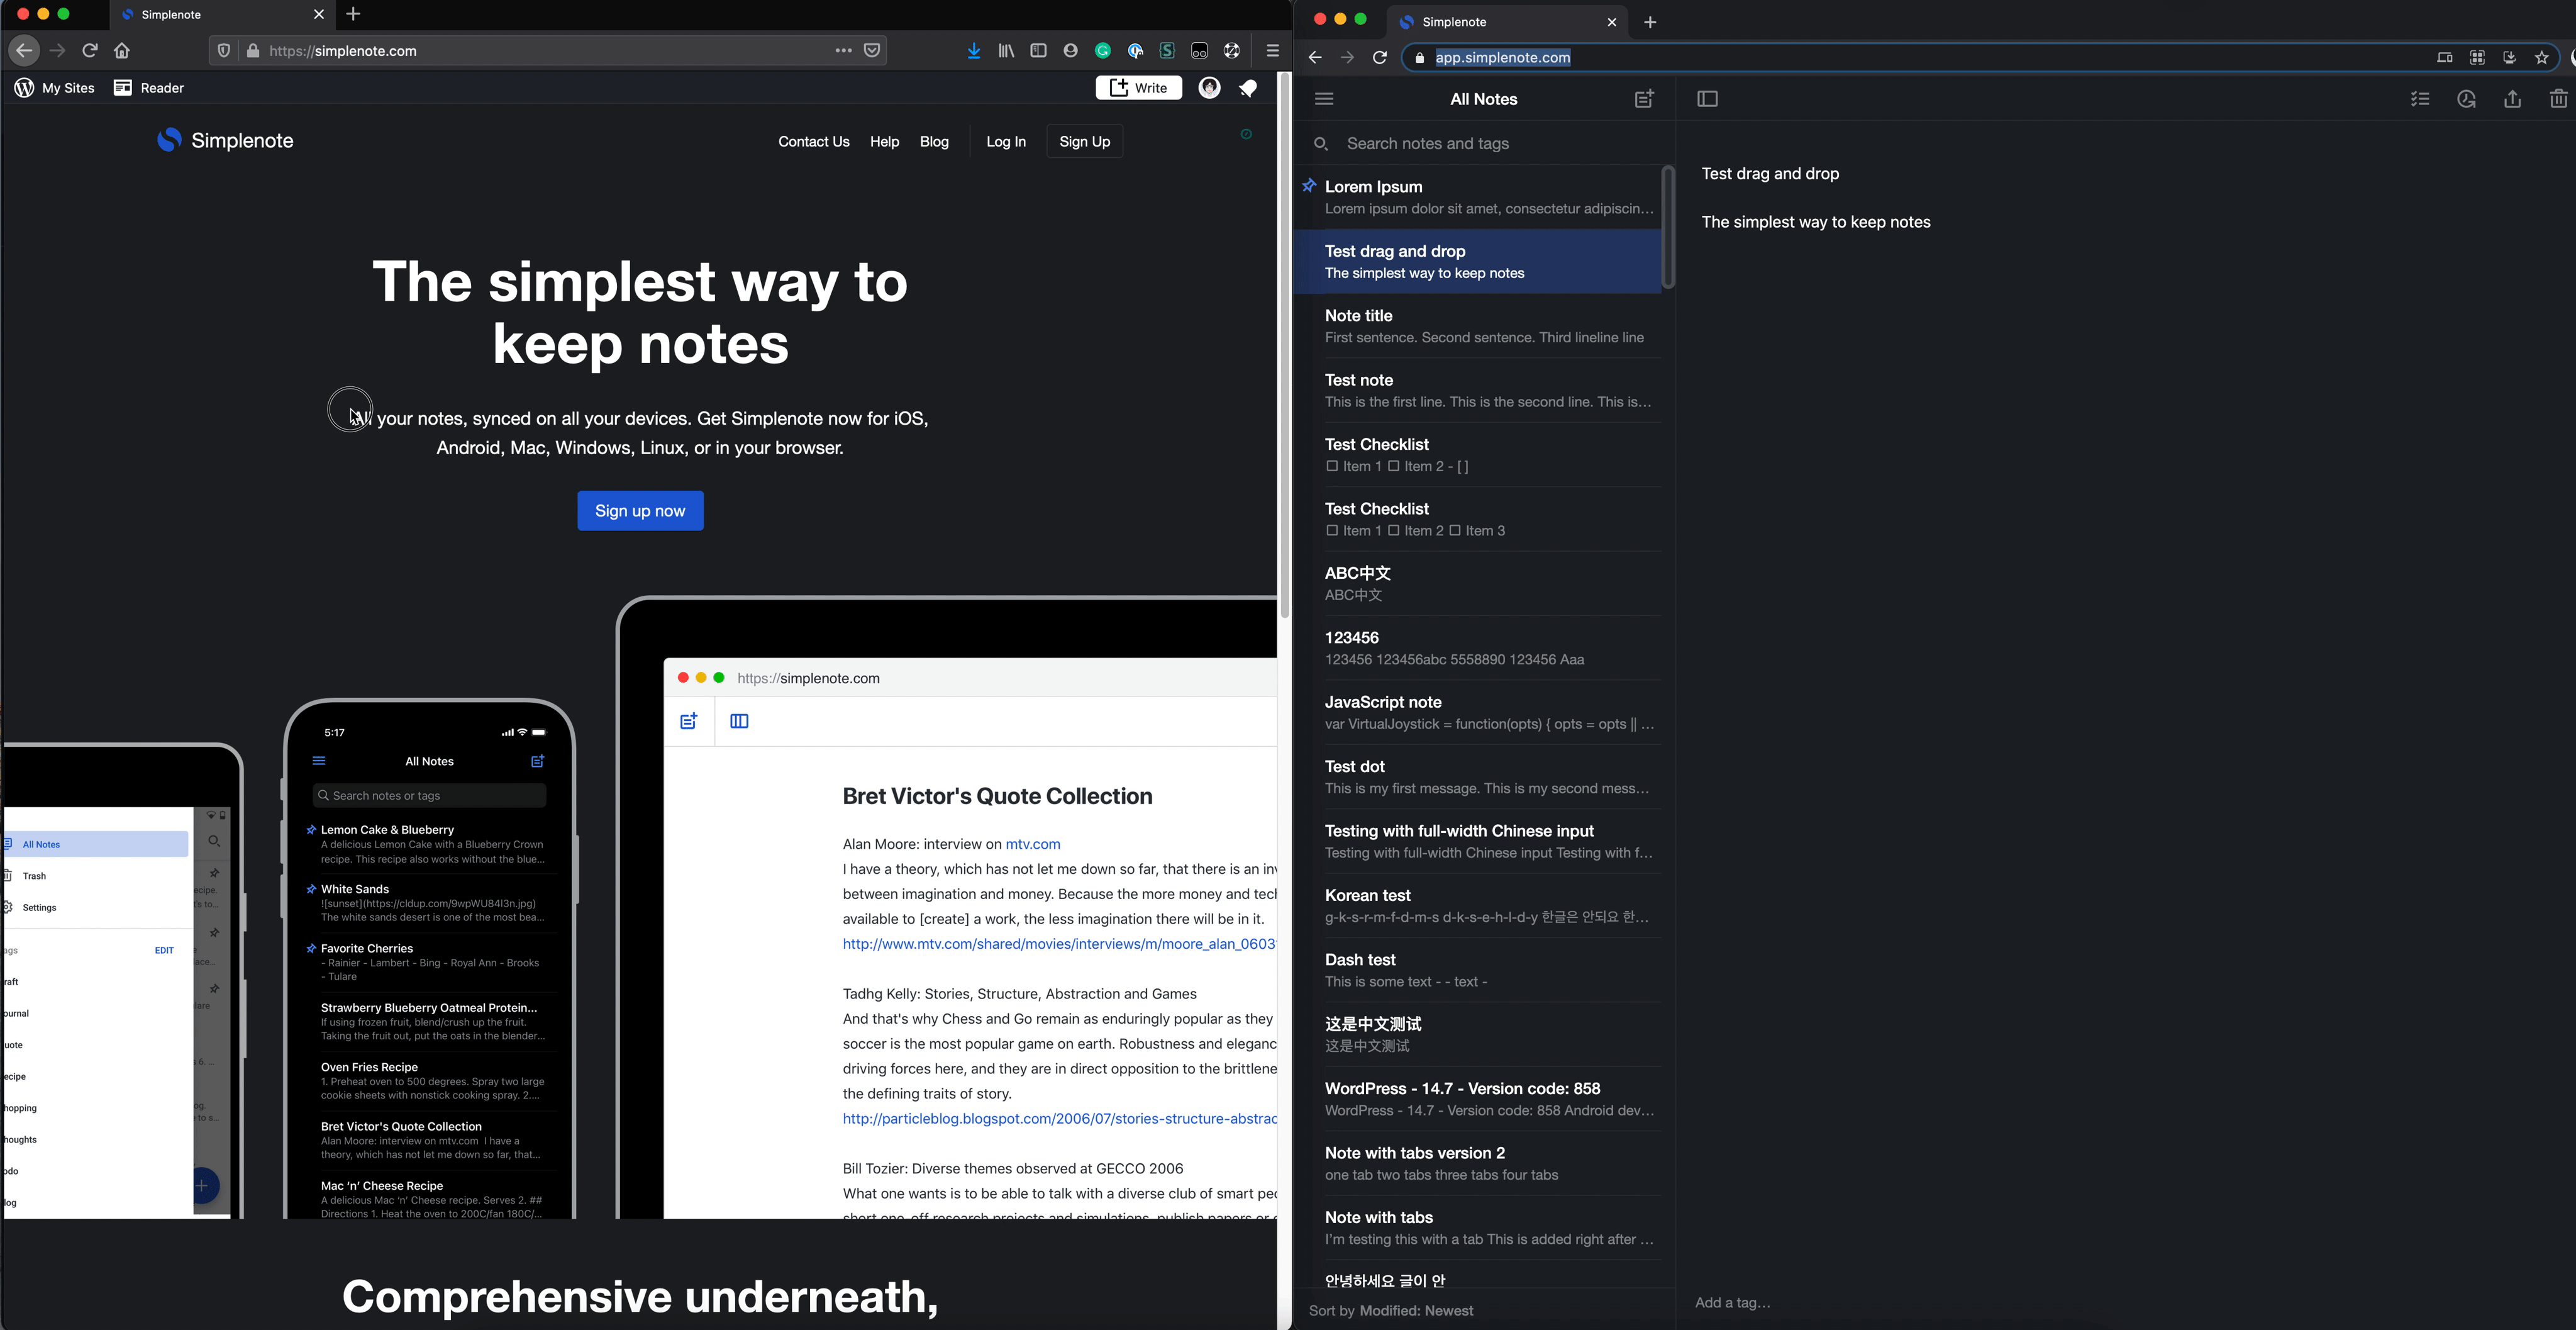
Task: Insert a checklist into the note
Action: 2420,99
